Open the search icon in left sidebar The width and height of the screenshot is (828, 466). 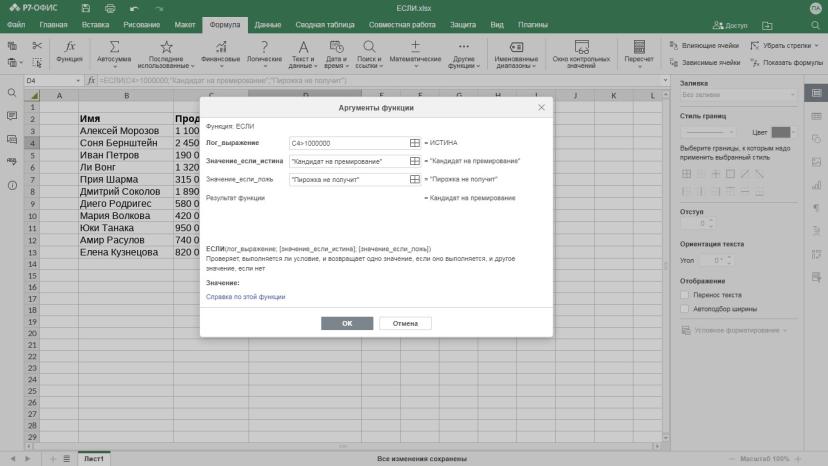[12, 93]
